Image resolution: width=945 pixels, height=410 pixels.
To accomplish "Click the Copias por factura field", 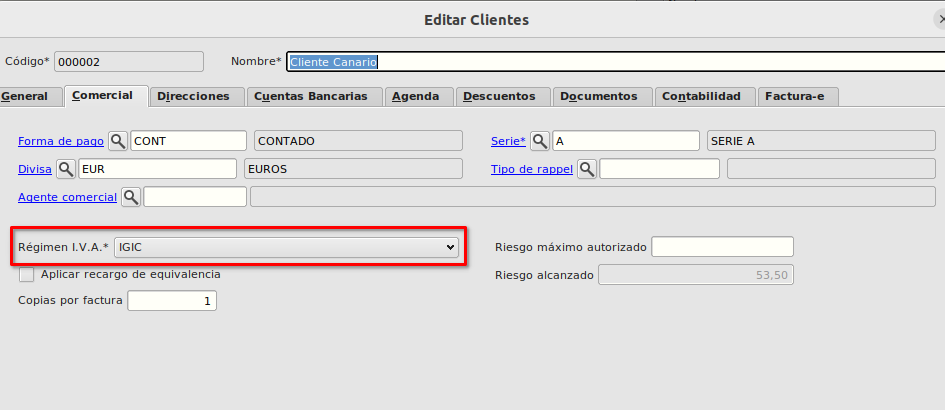I will click(x=172, y=300).
